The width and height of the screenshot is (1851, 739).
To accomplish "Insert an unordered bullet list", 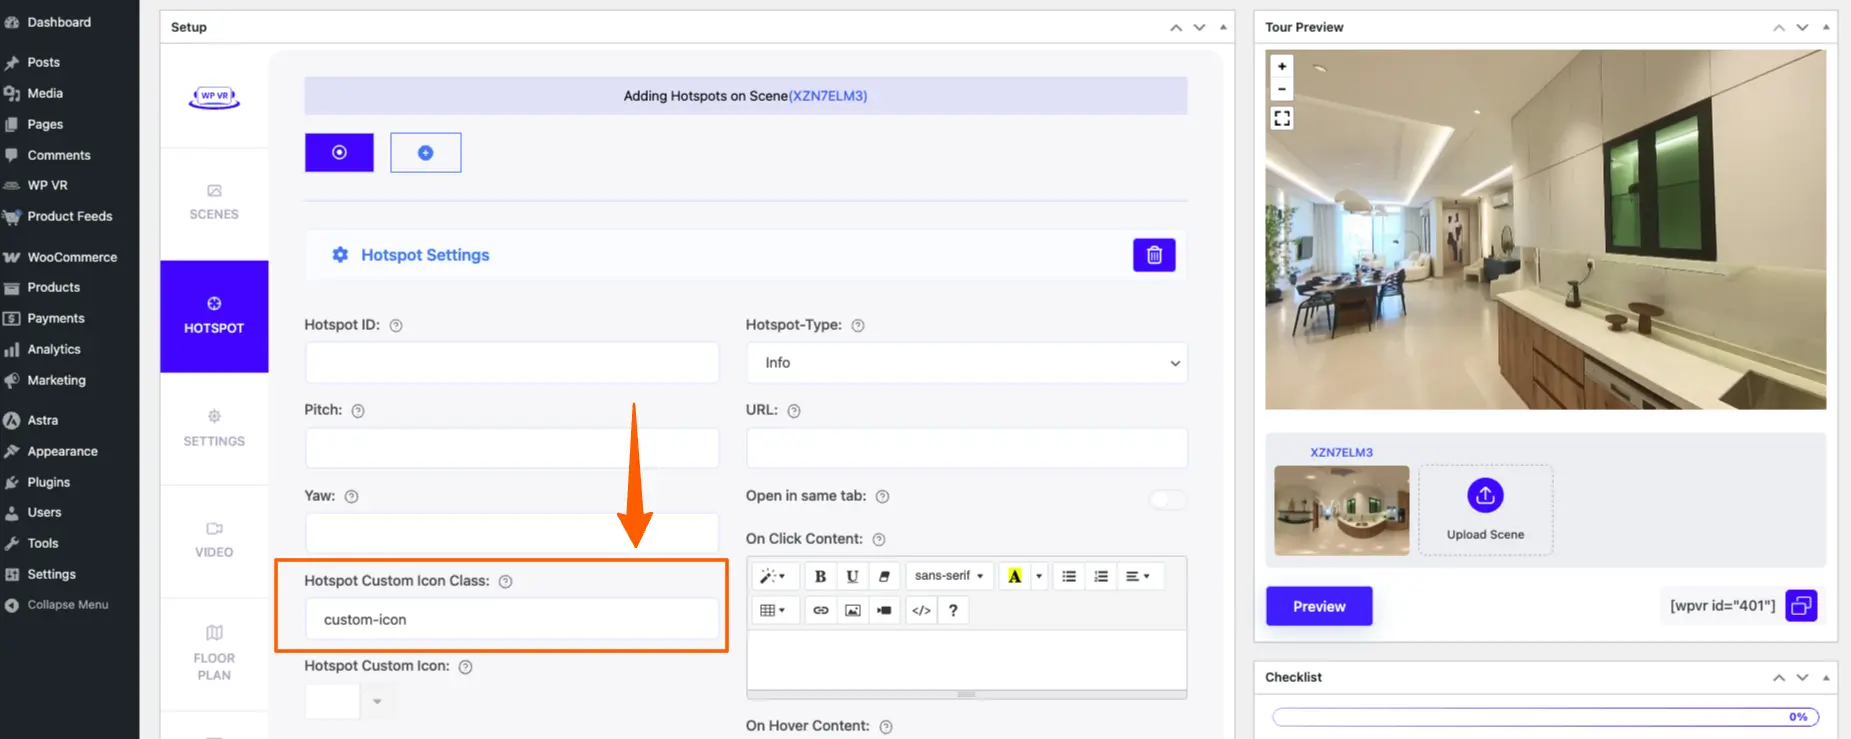I will 1069,576.
